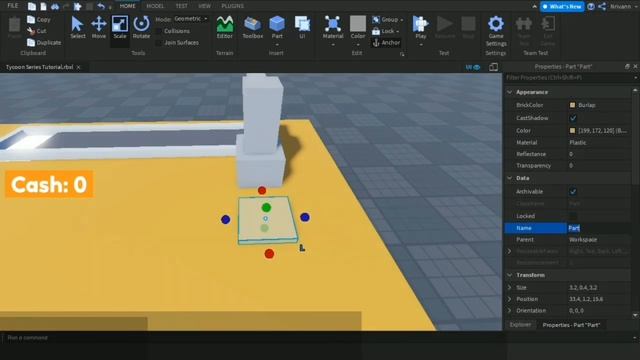Open the help icon beside What's New
Image resolution: width=640 pixels, height=360 pixels.
tap(591, 7)
